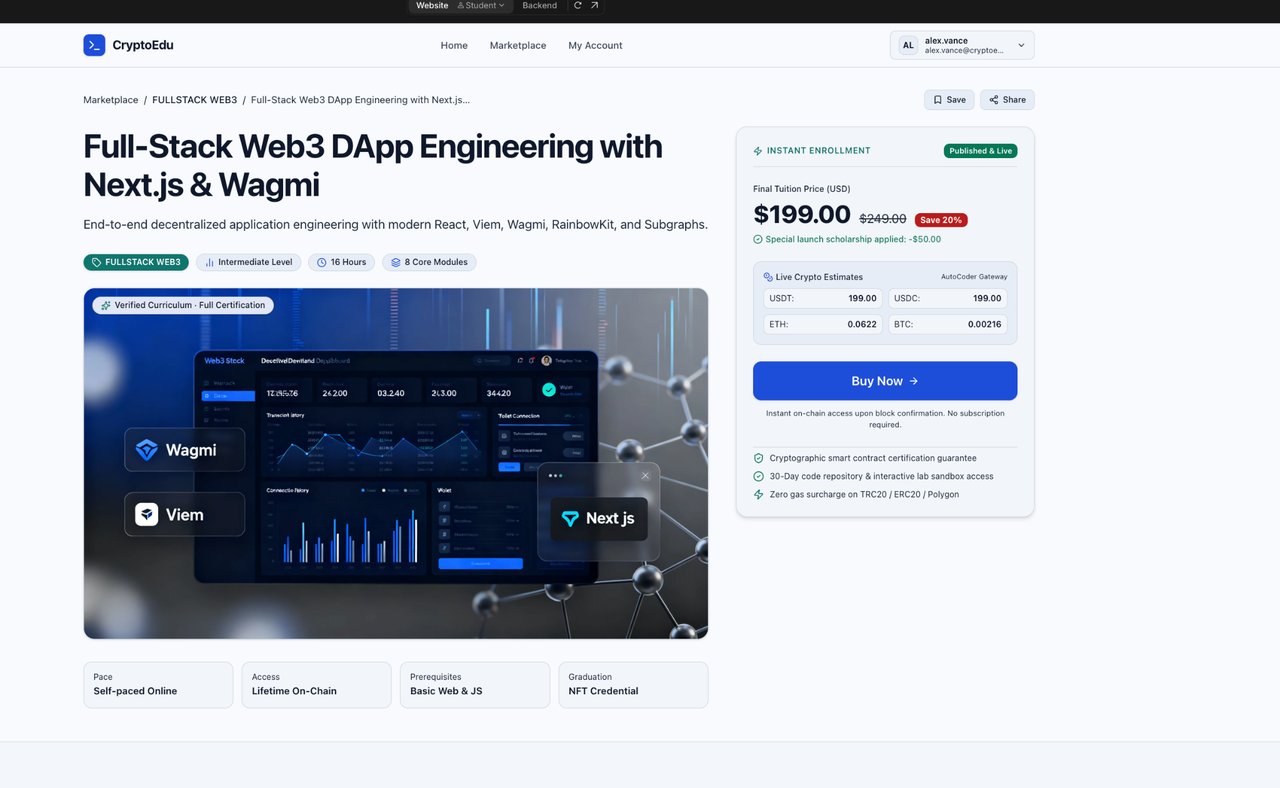
Task: Open the alex.vance account dropdown
Action: (962, 45)
